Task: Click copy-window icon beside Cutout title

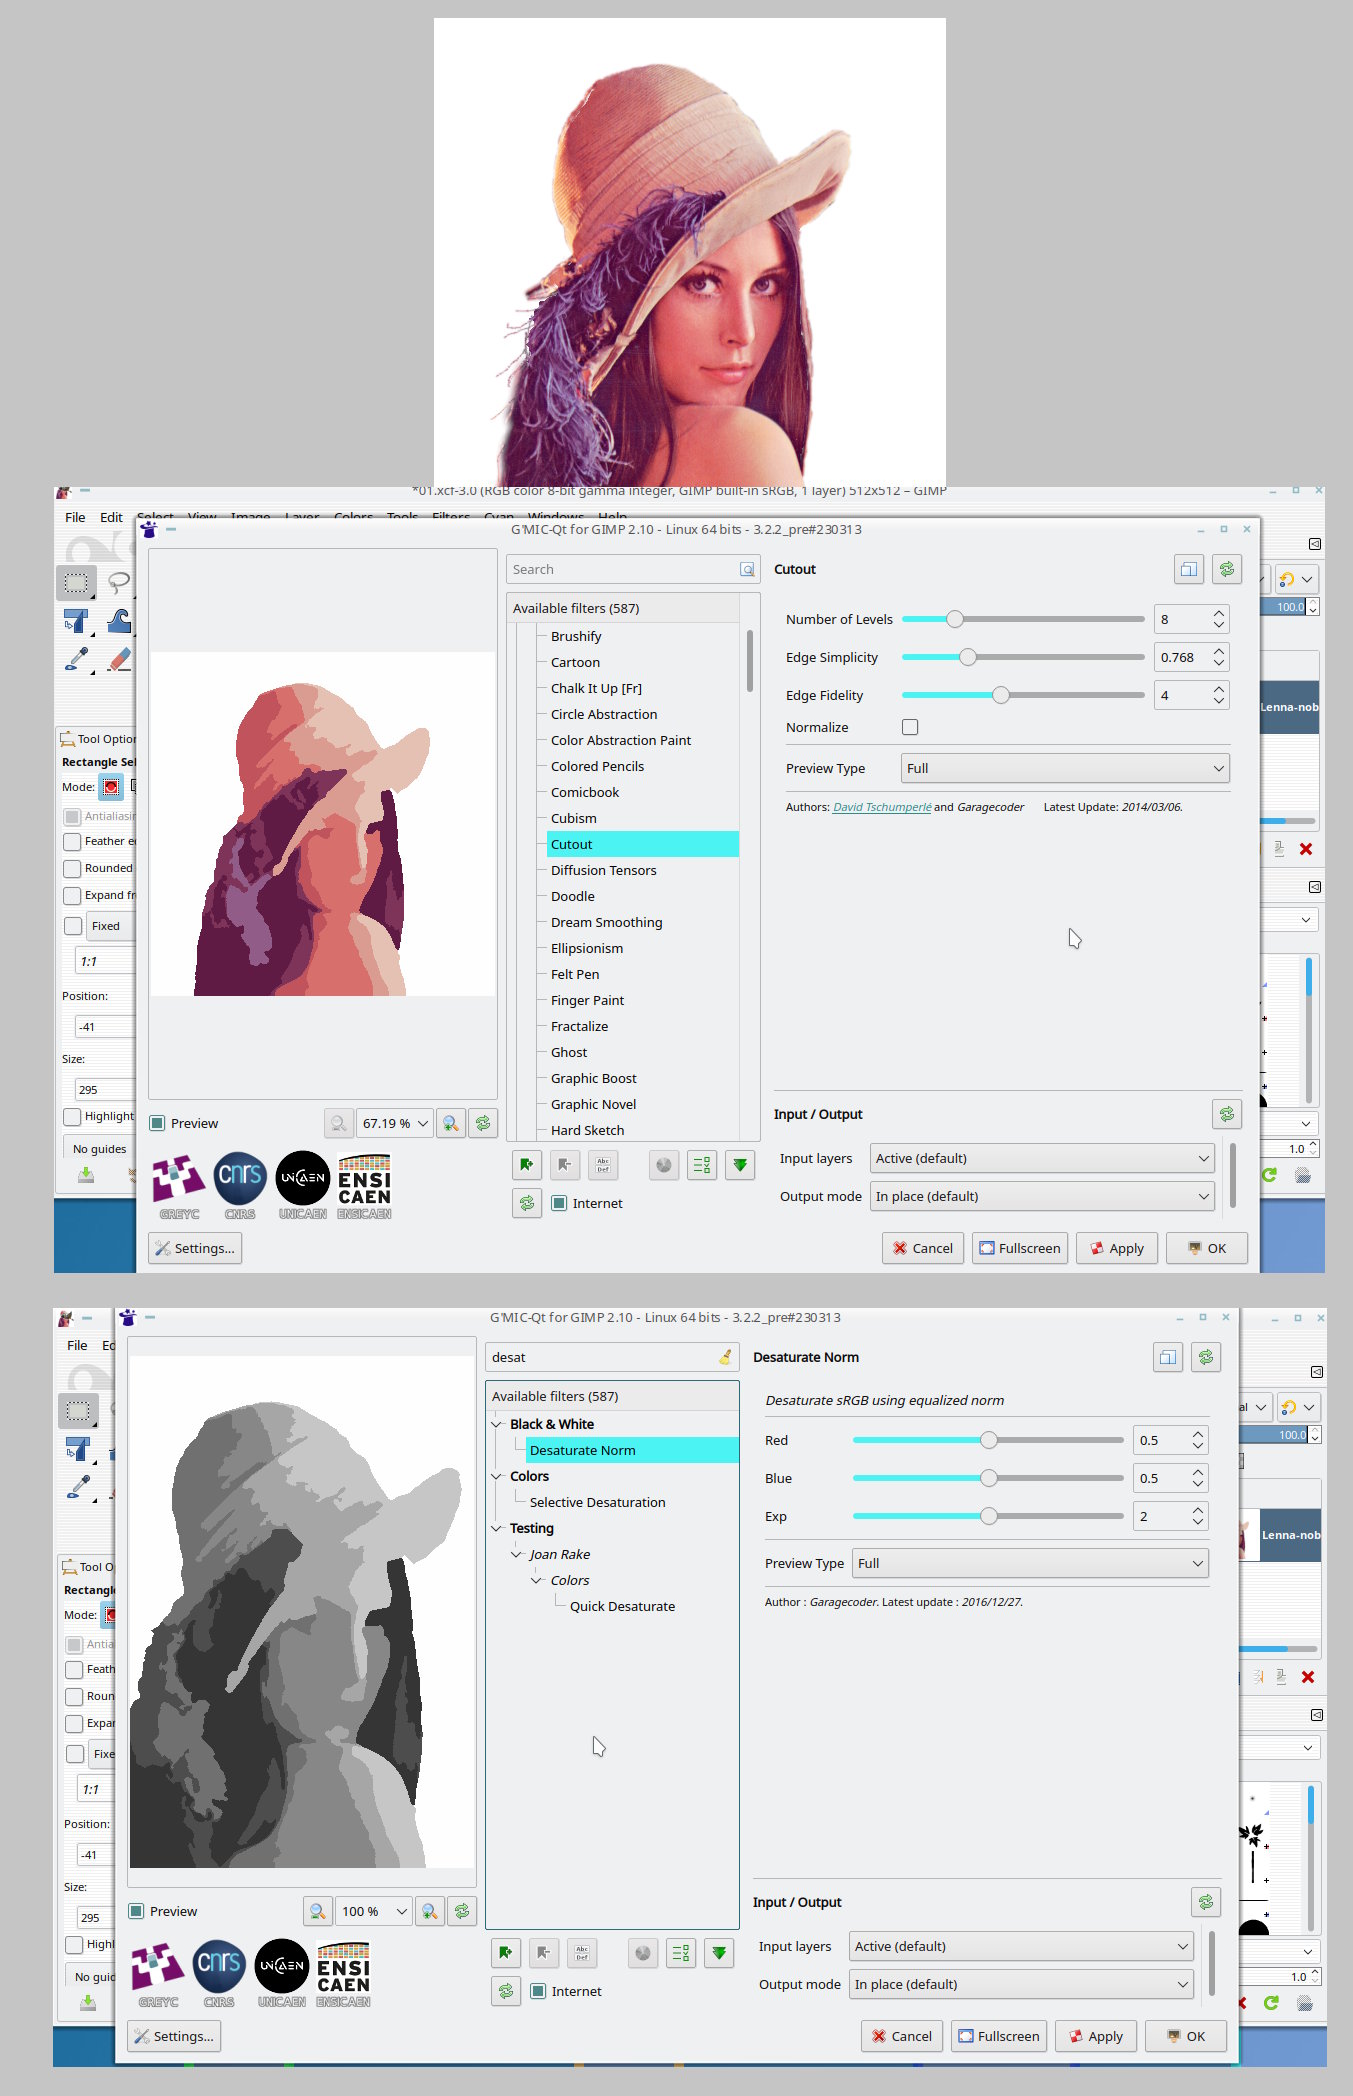Action: 1188,569
